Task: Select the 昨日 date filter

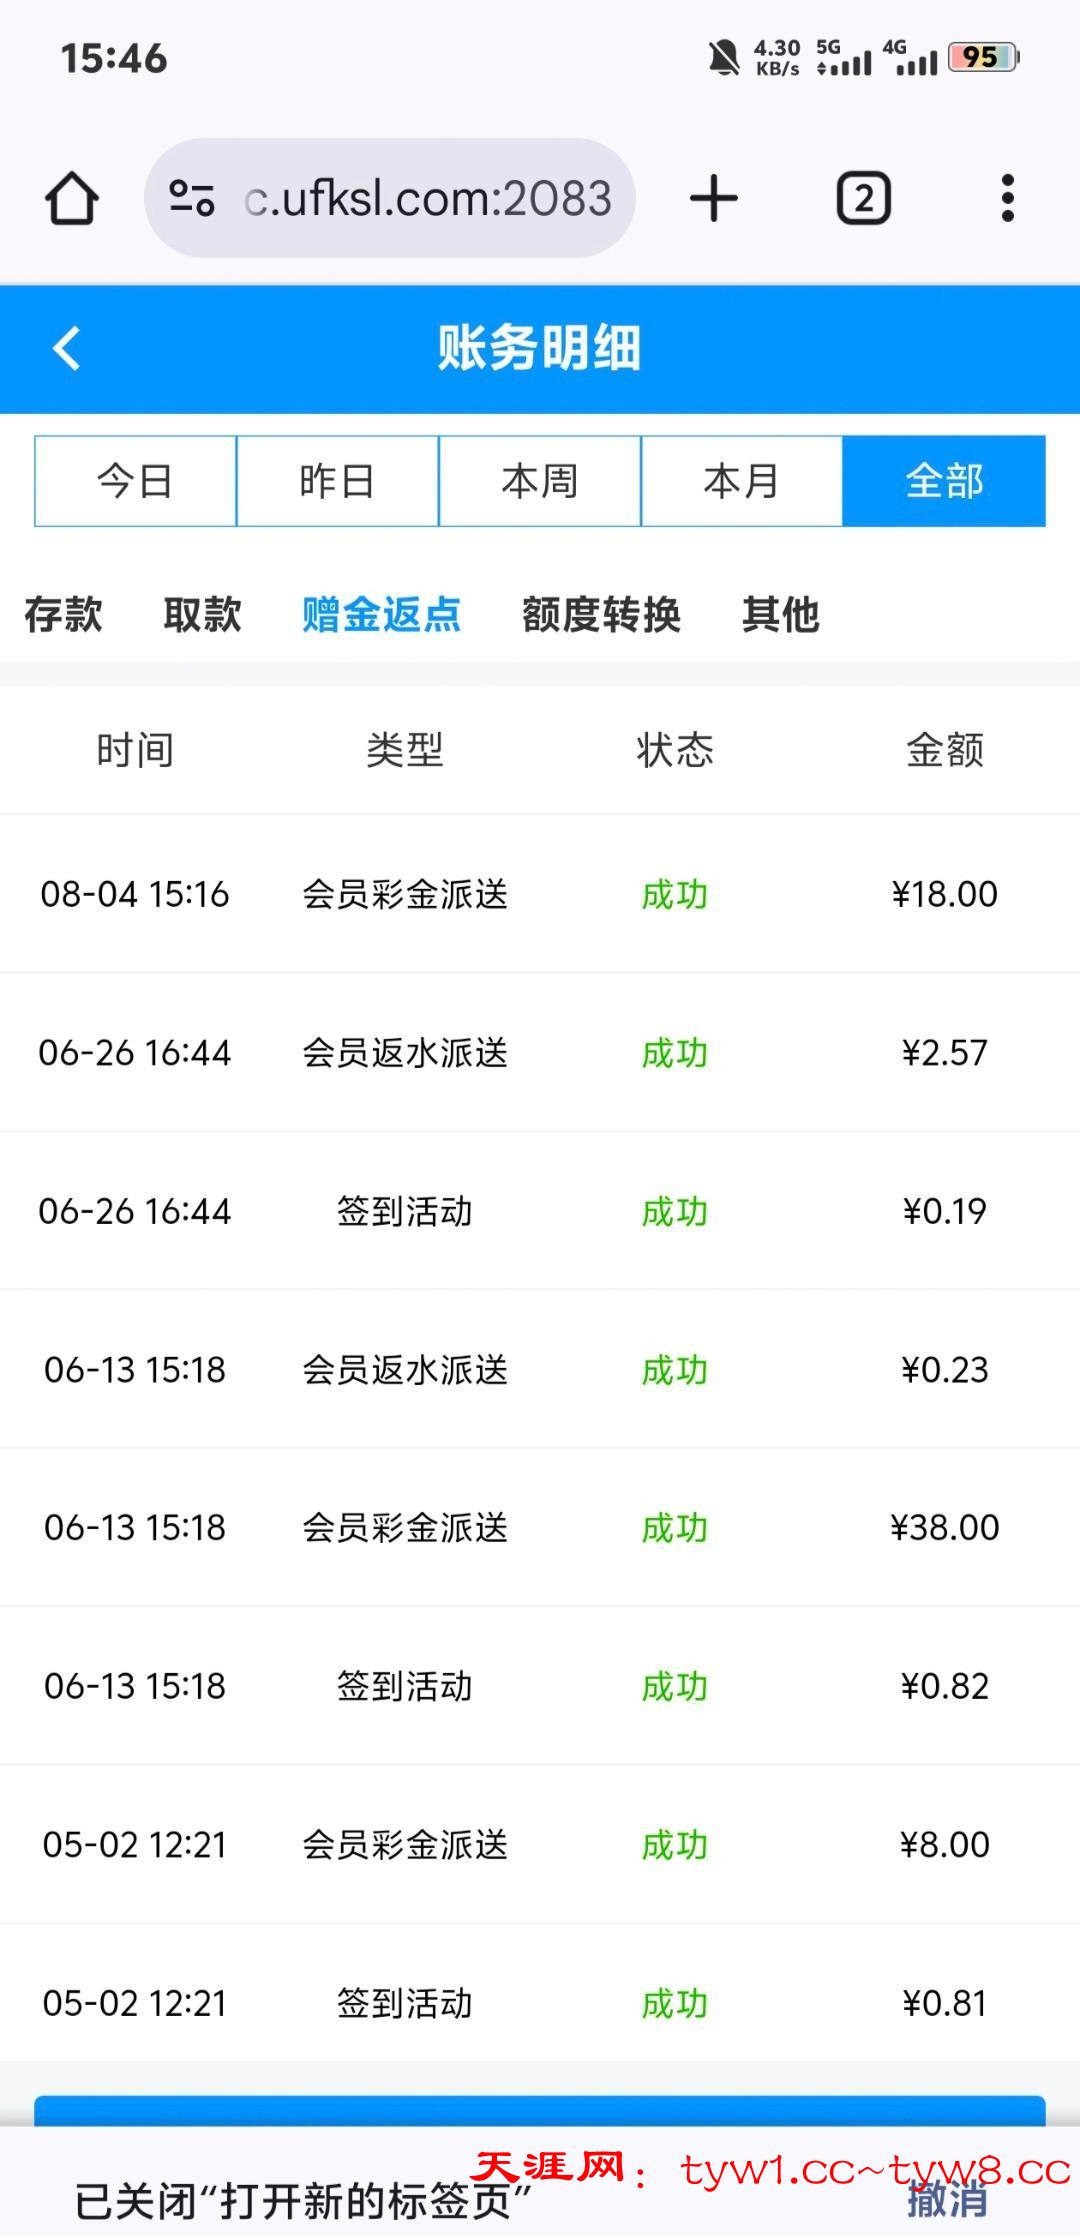Action: coord(337,481)
